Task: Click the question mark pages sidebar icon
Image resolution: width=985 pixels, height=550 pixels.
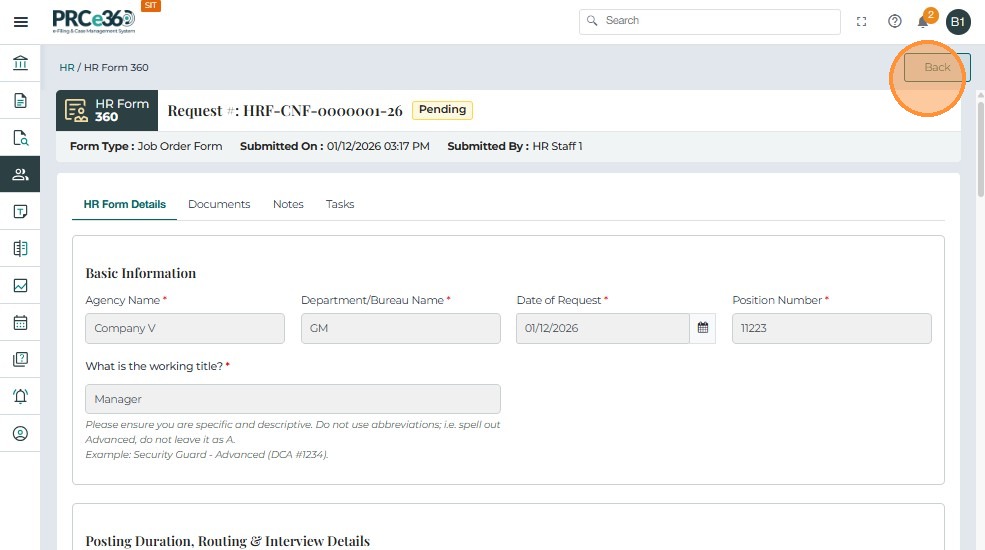Action: pos(20,359)
